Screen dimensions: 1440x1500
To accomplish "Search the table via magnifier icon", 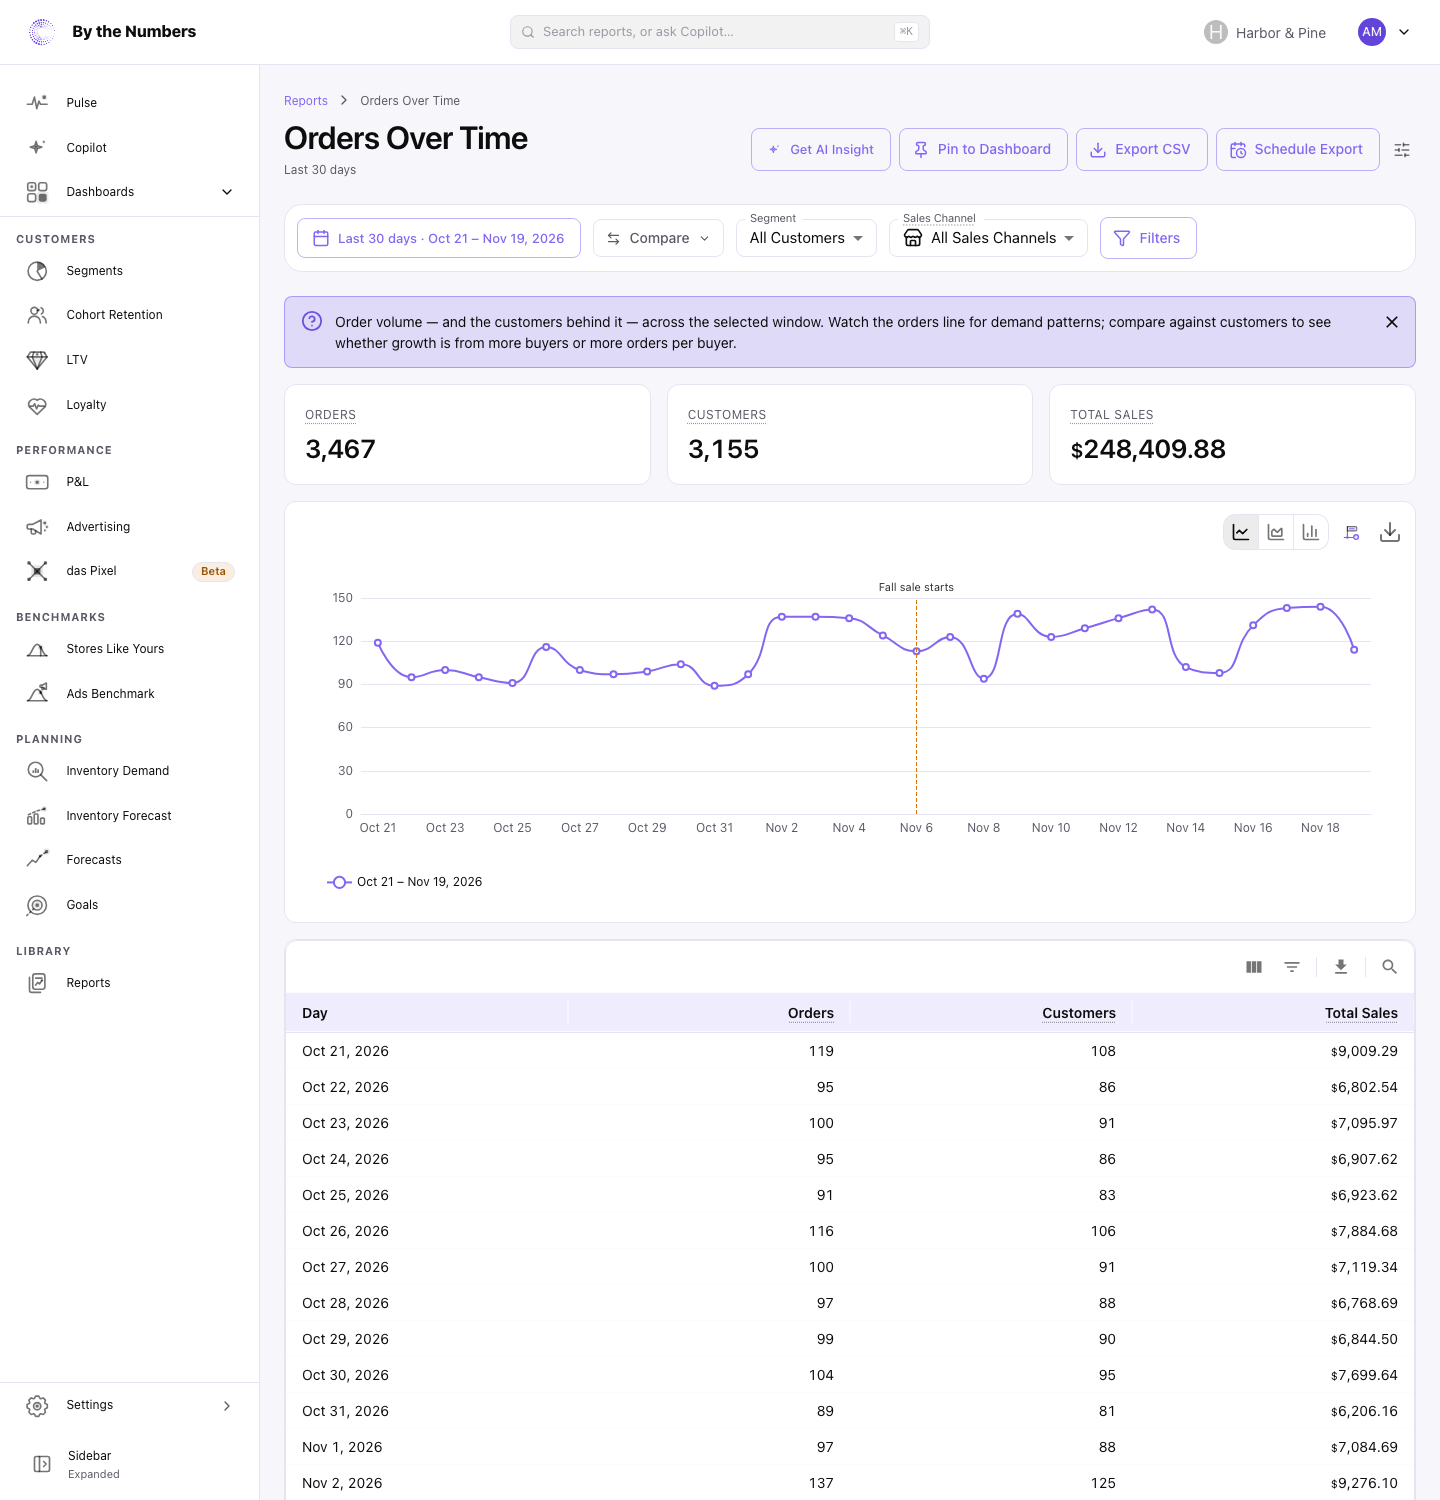I will pos(1389,967).
